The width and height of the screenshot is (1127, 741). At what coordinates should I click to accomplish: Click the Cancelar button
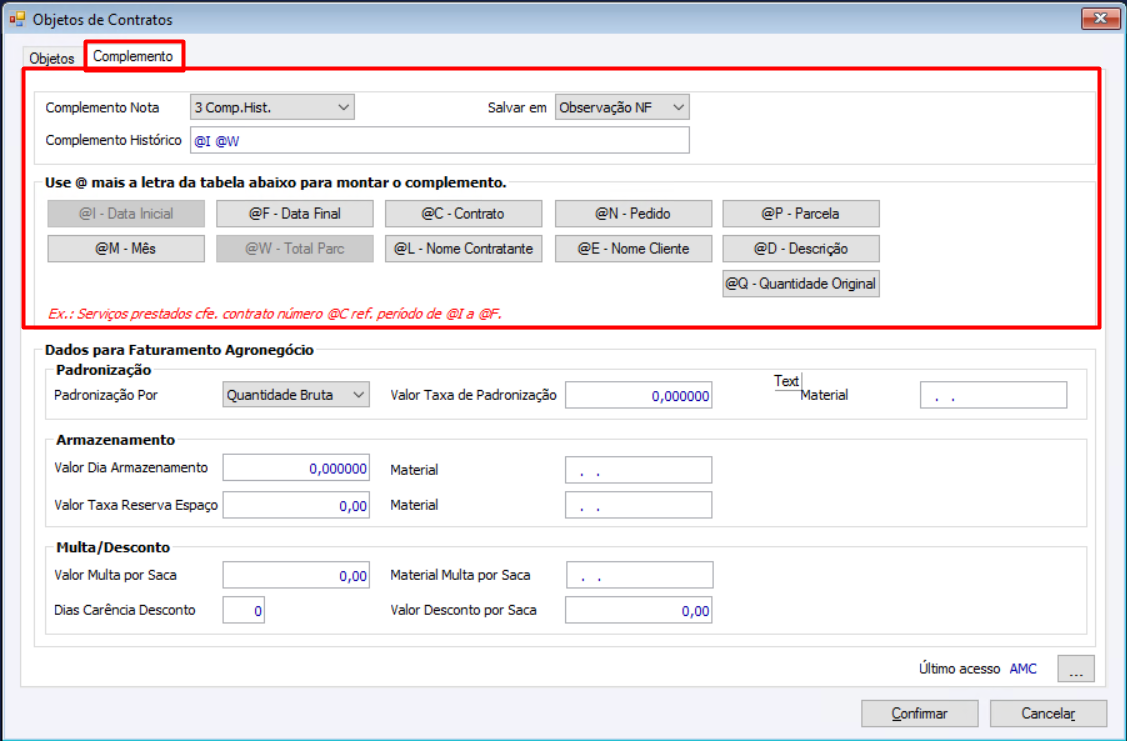pos(1048,714)
